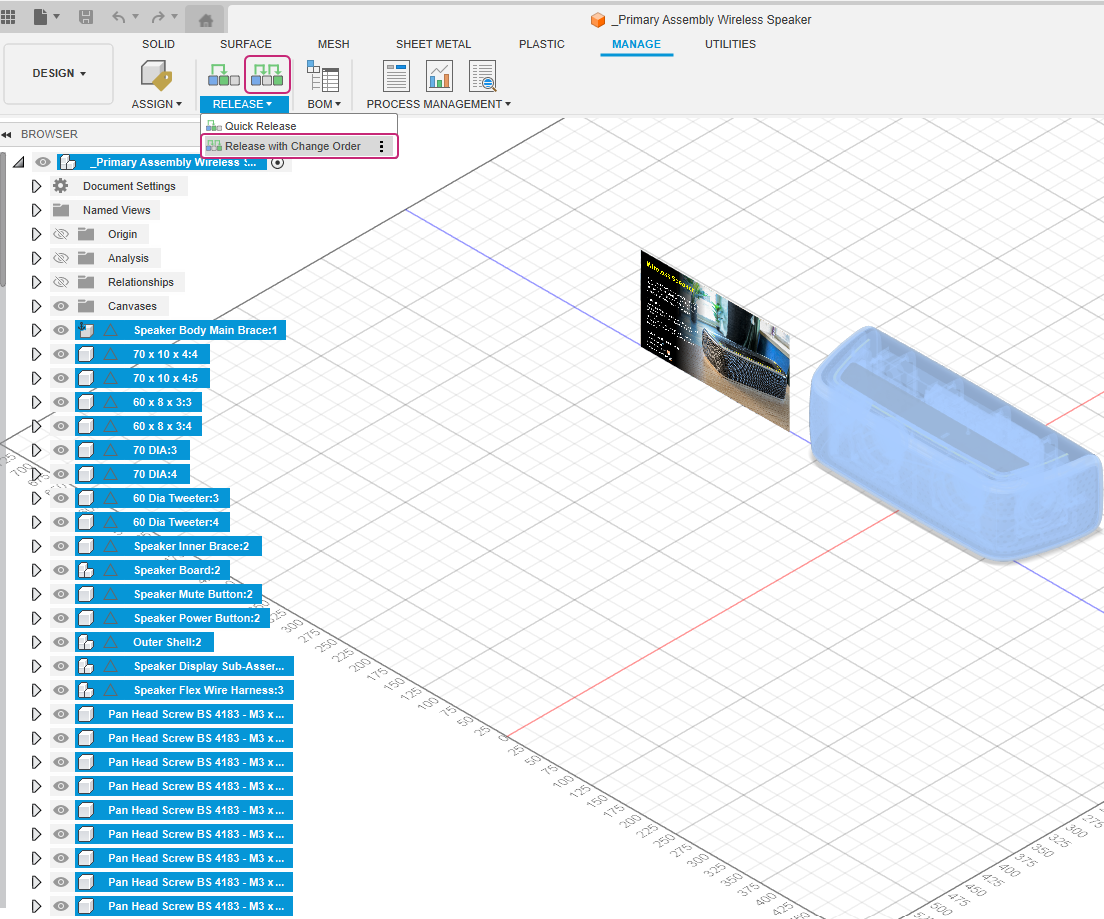1104x919 pixels.
Task: Switch to the MESH tab
Action: [x=334, y=44]
